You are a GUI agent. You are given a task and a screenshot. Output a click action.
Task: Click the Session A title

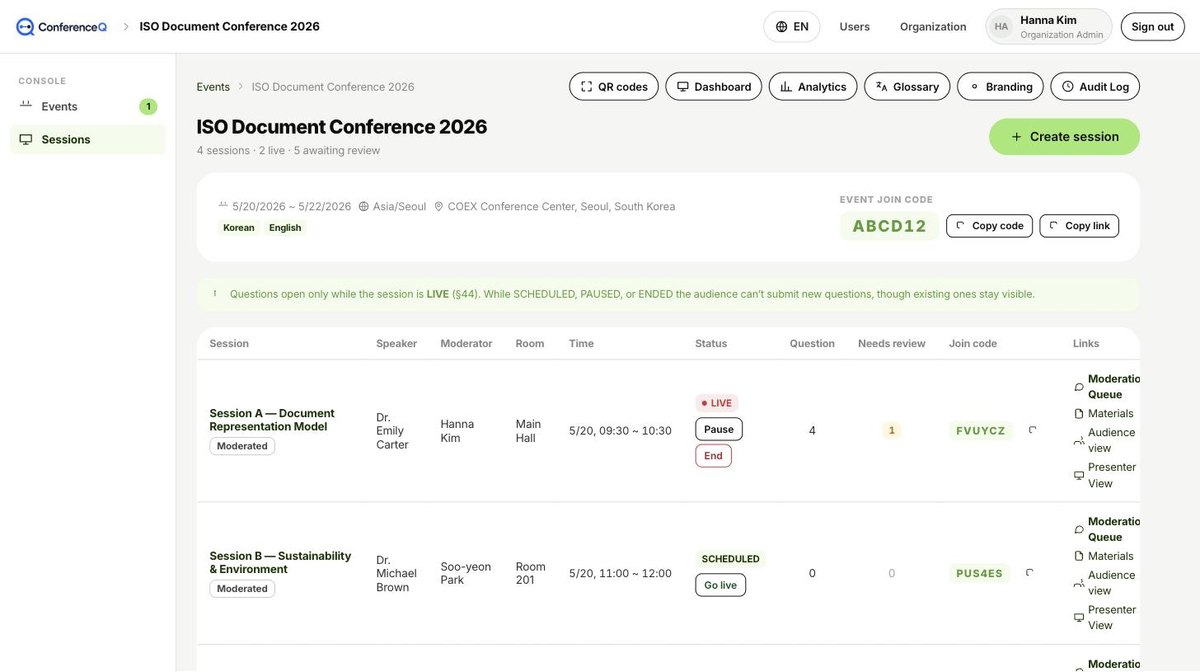[272, 420]
